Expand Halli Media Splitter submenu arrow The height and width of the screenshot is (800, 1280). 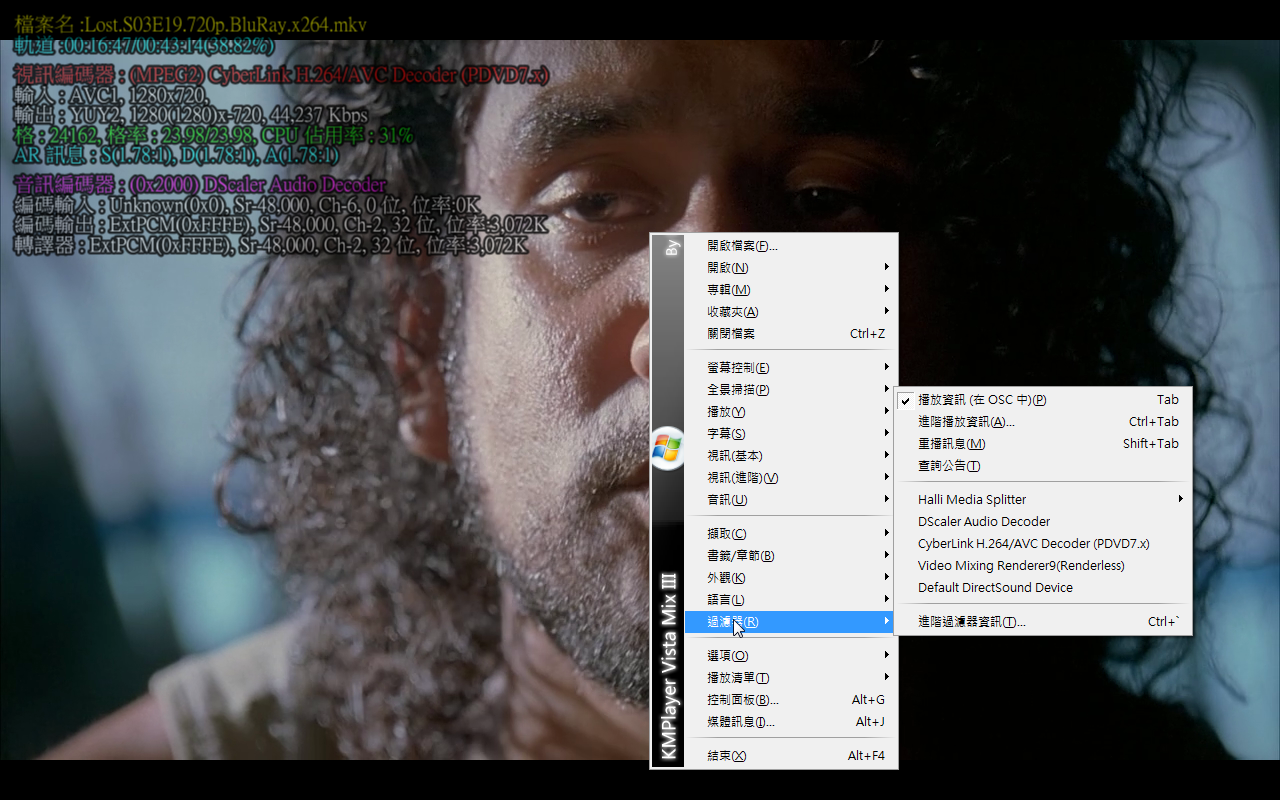point(1181,500)
